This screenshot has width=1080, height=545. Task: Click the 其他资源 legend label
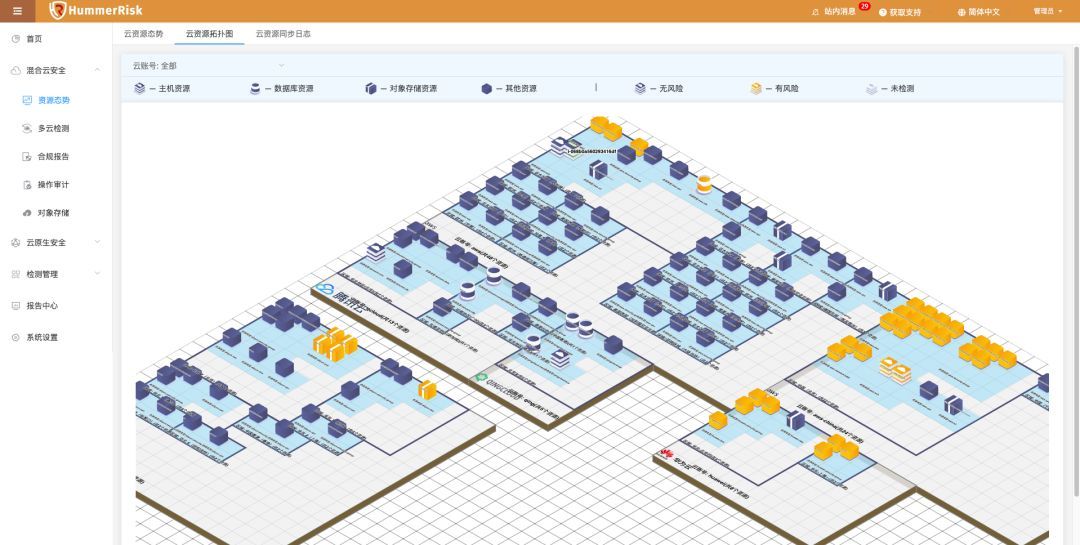pos(521,89)
